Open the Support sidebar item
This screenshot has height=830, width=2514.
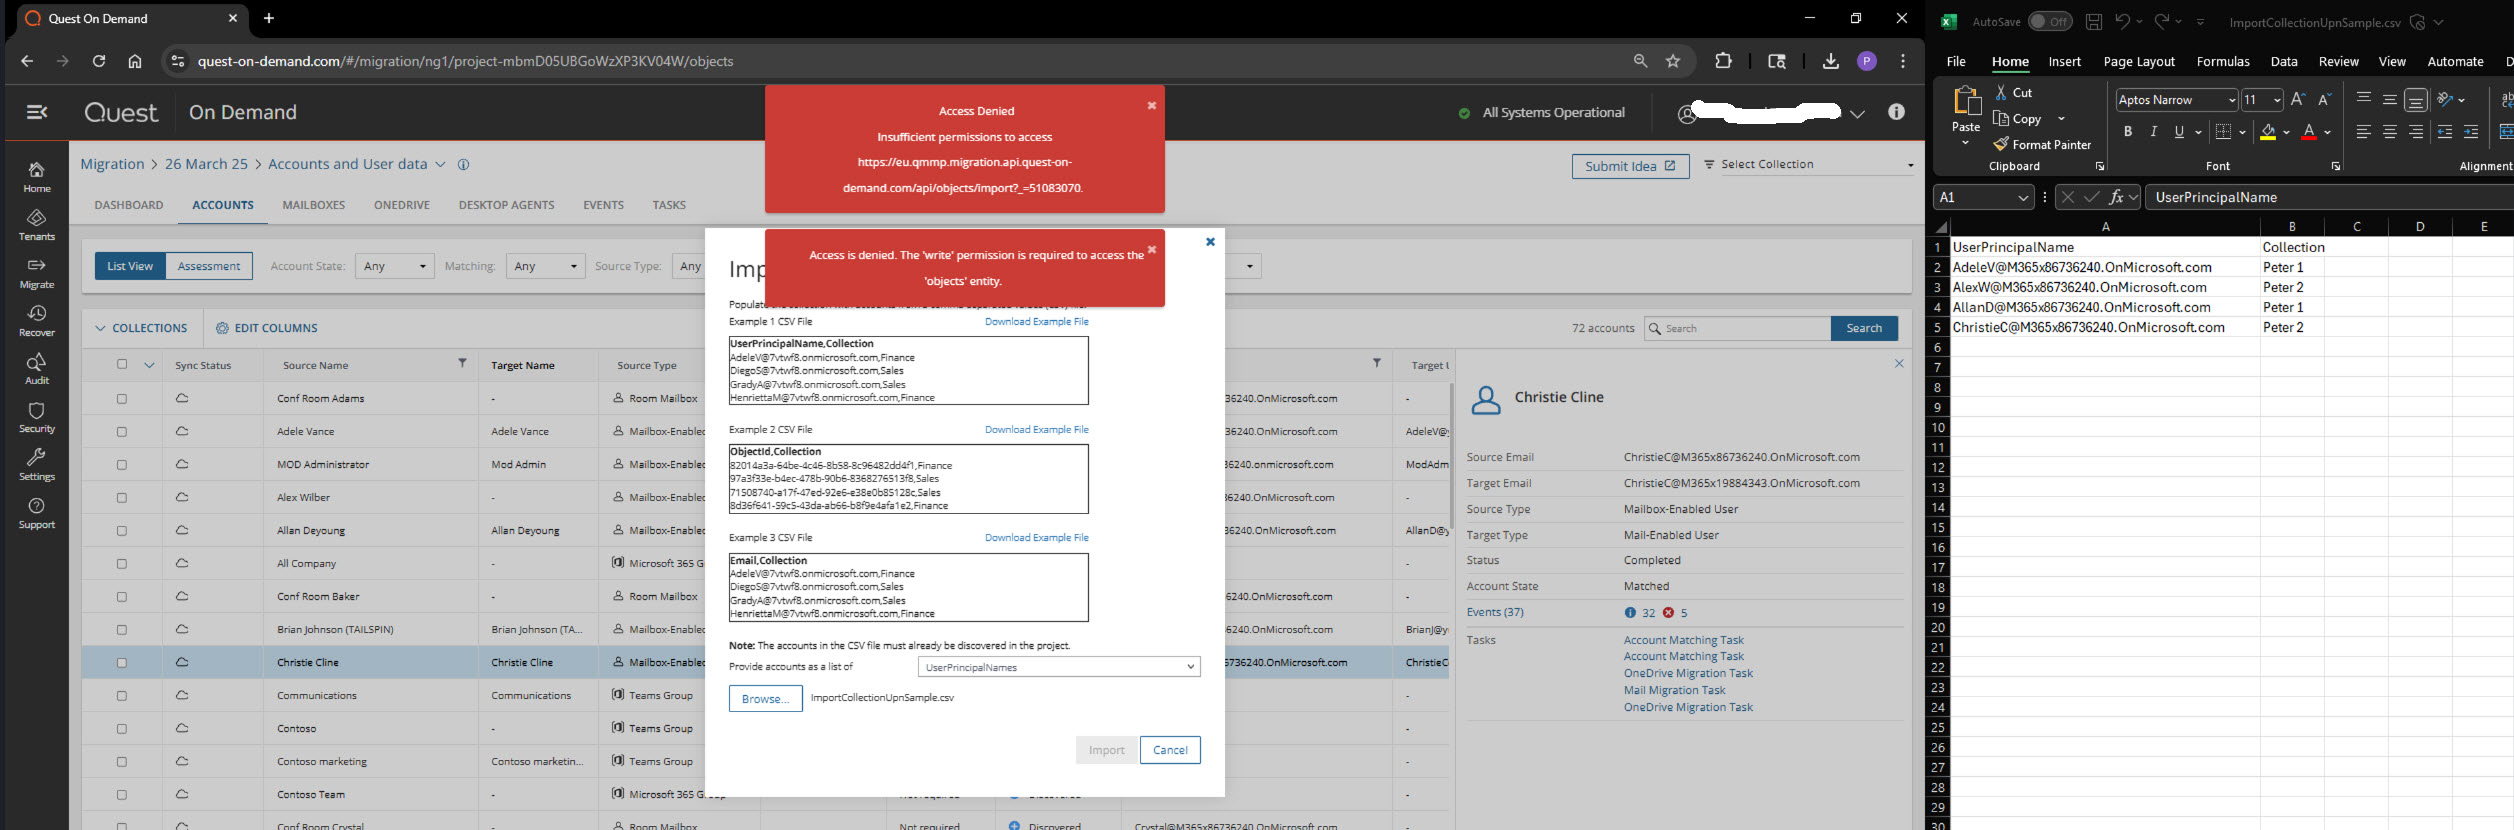pyautogui.click(x=37, y=513)
